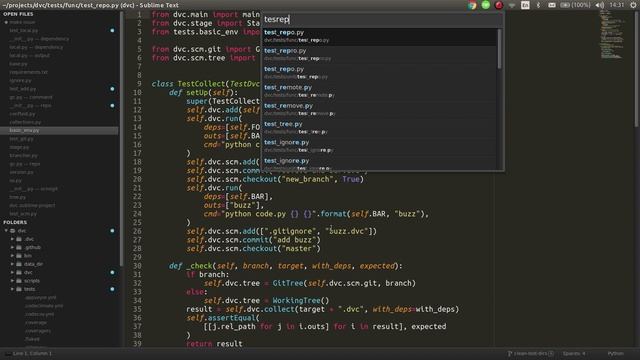Click the tests folder icon in sidebar
This screenshot has height=360, width=640.
tap(19, 289)
